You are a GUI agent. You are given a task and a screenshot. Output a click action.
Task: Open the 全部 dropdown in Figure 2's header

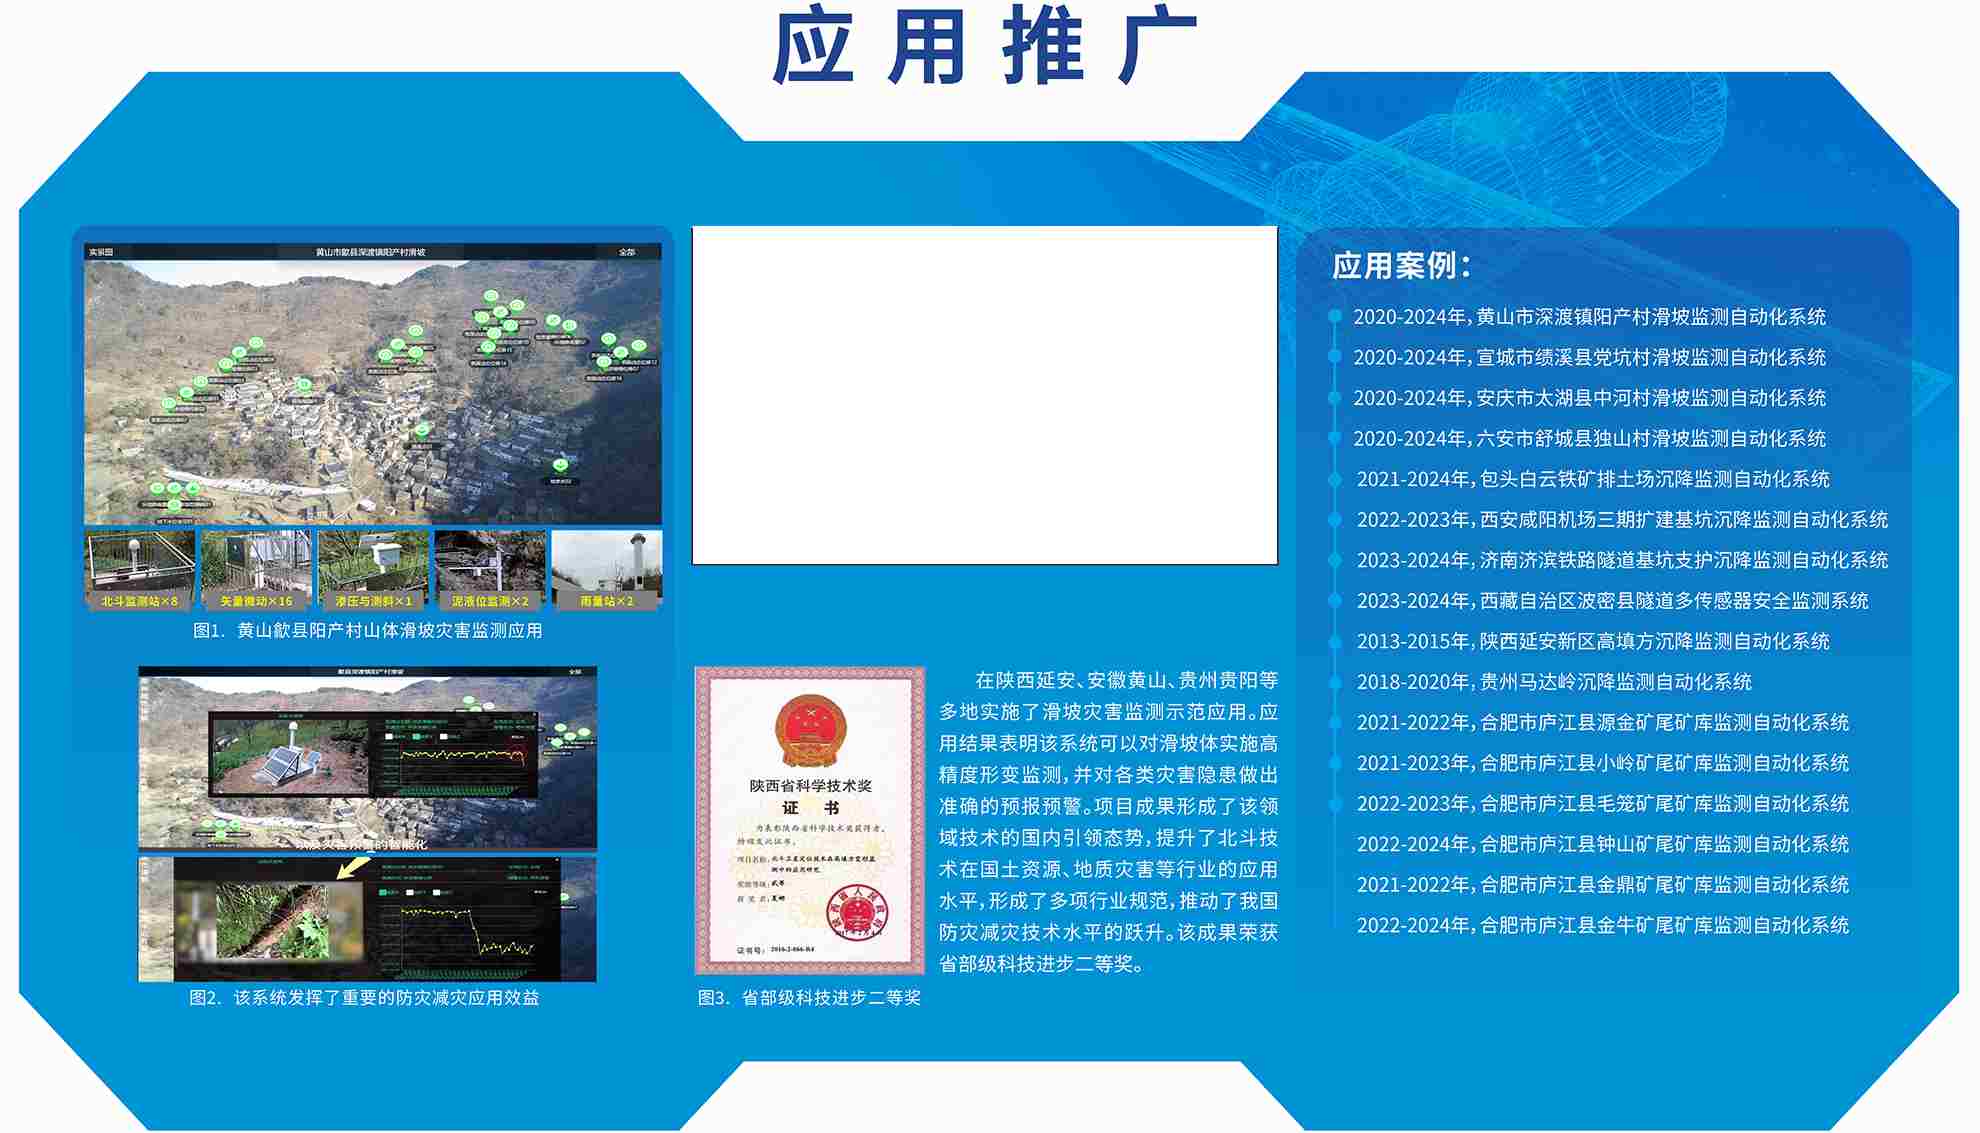click(x=575, y=672)
